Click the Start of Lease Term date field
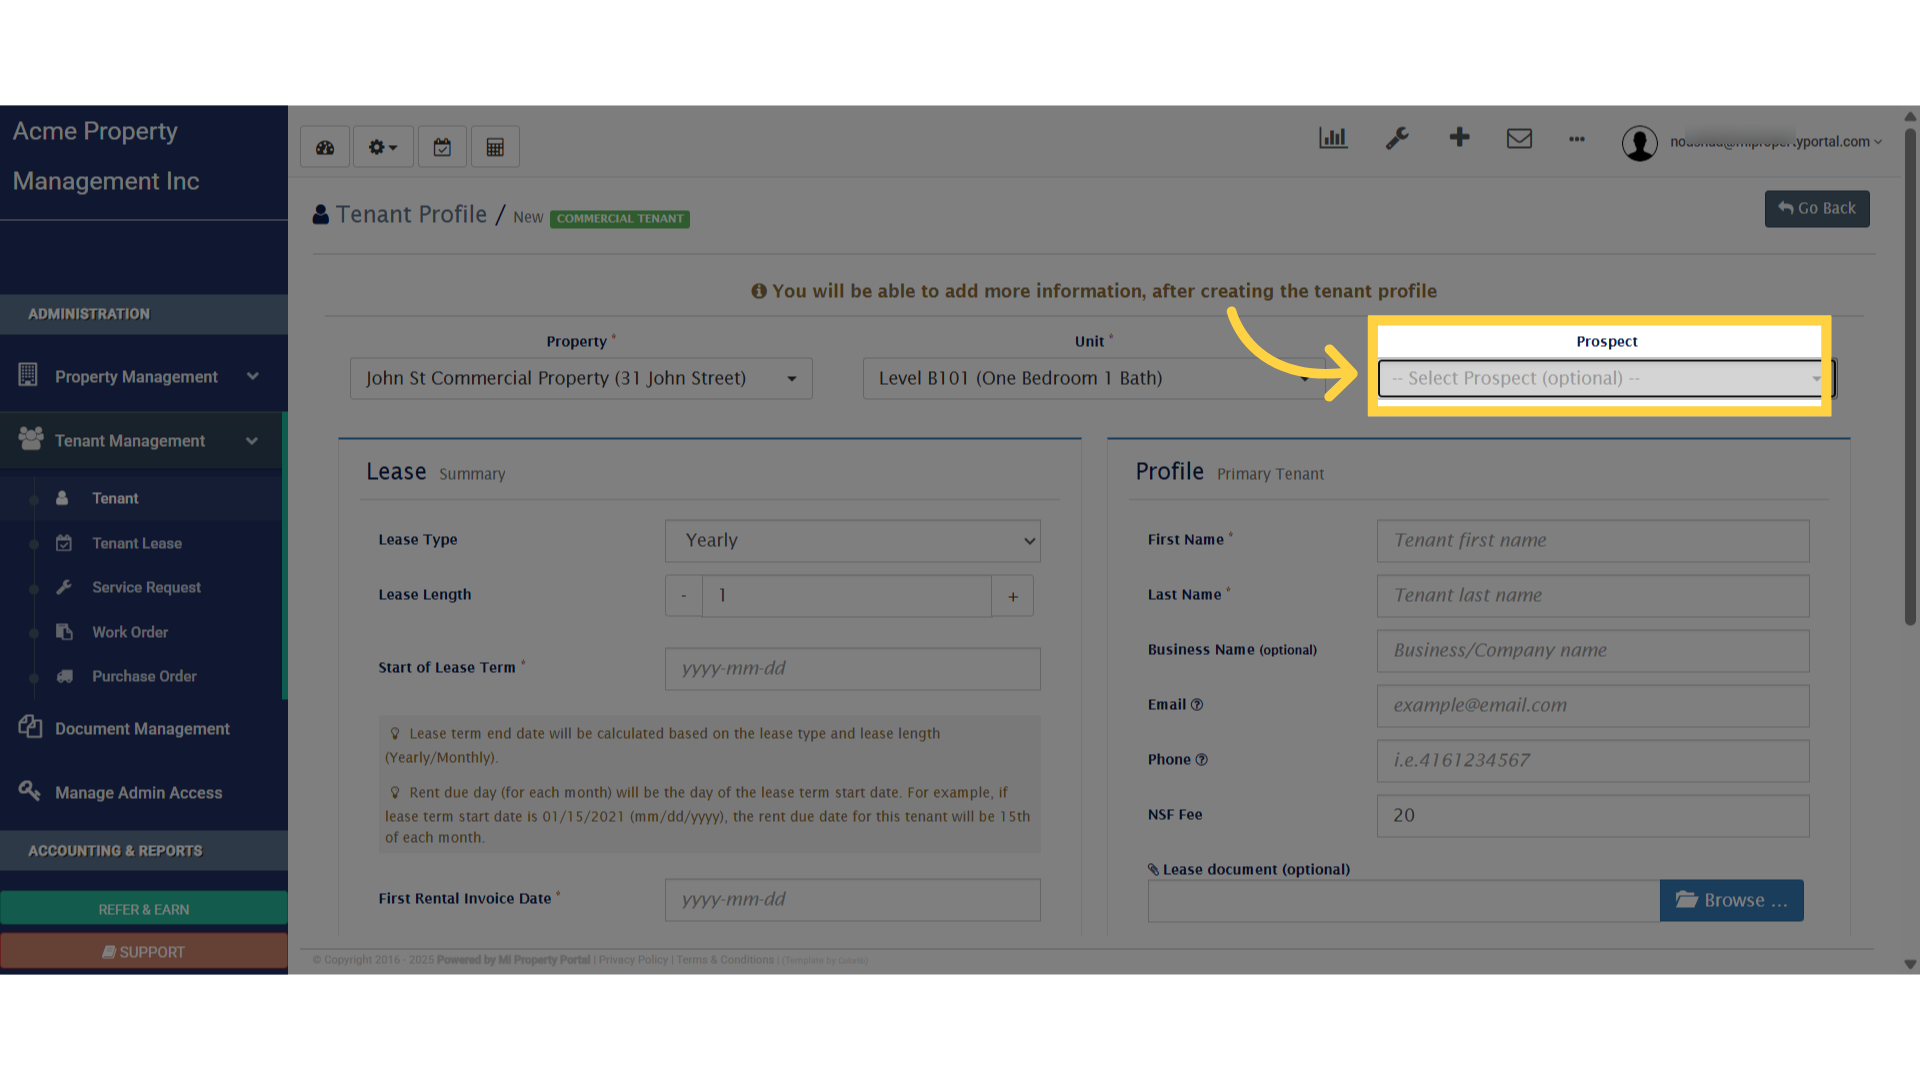 click(x=853, y=669)
